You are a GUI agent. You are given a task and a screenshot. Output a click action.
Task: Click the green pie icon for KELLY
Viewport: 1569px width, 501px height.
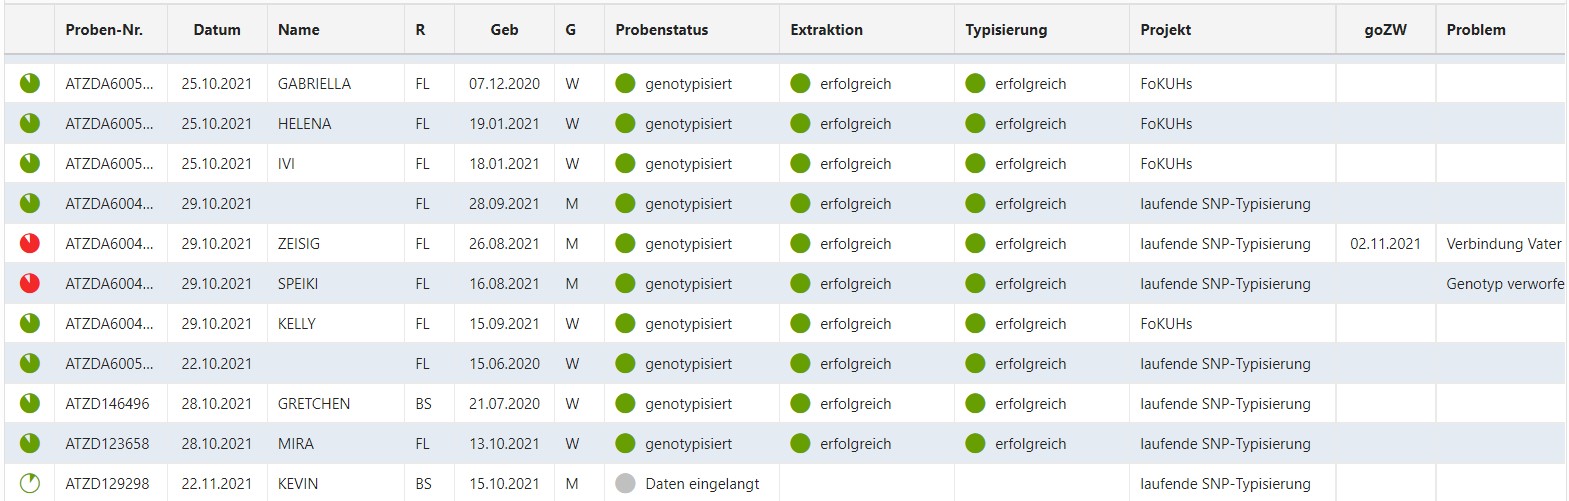[x=30, y=323]
